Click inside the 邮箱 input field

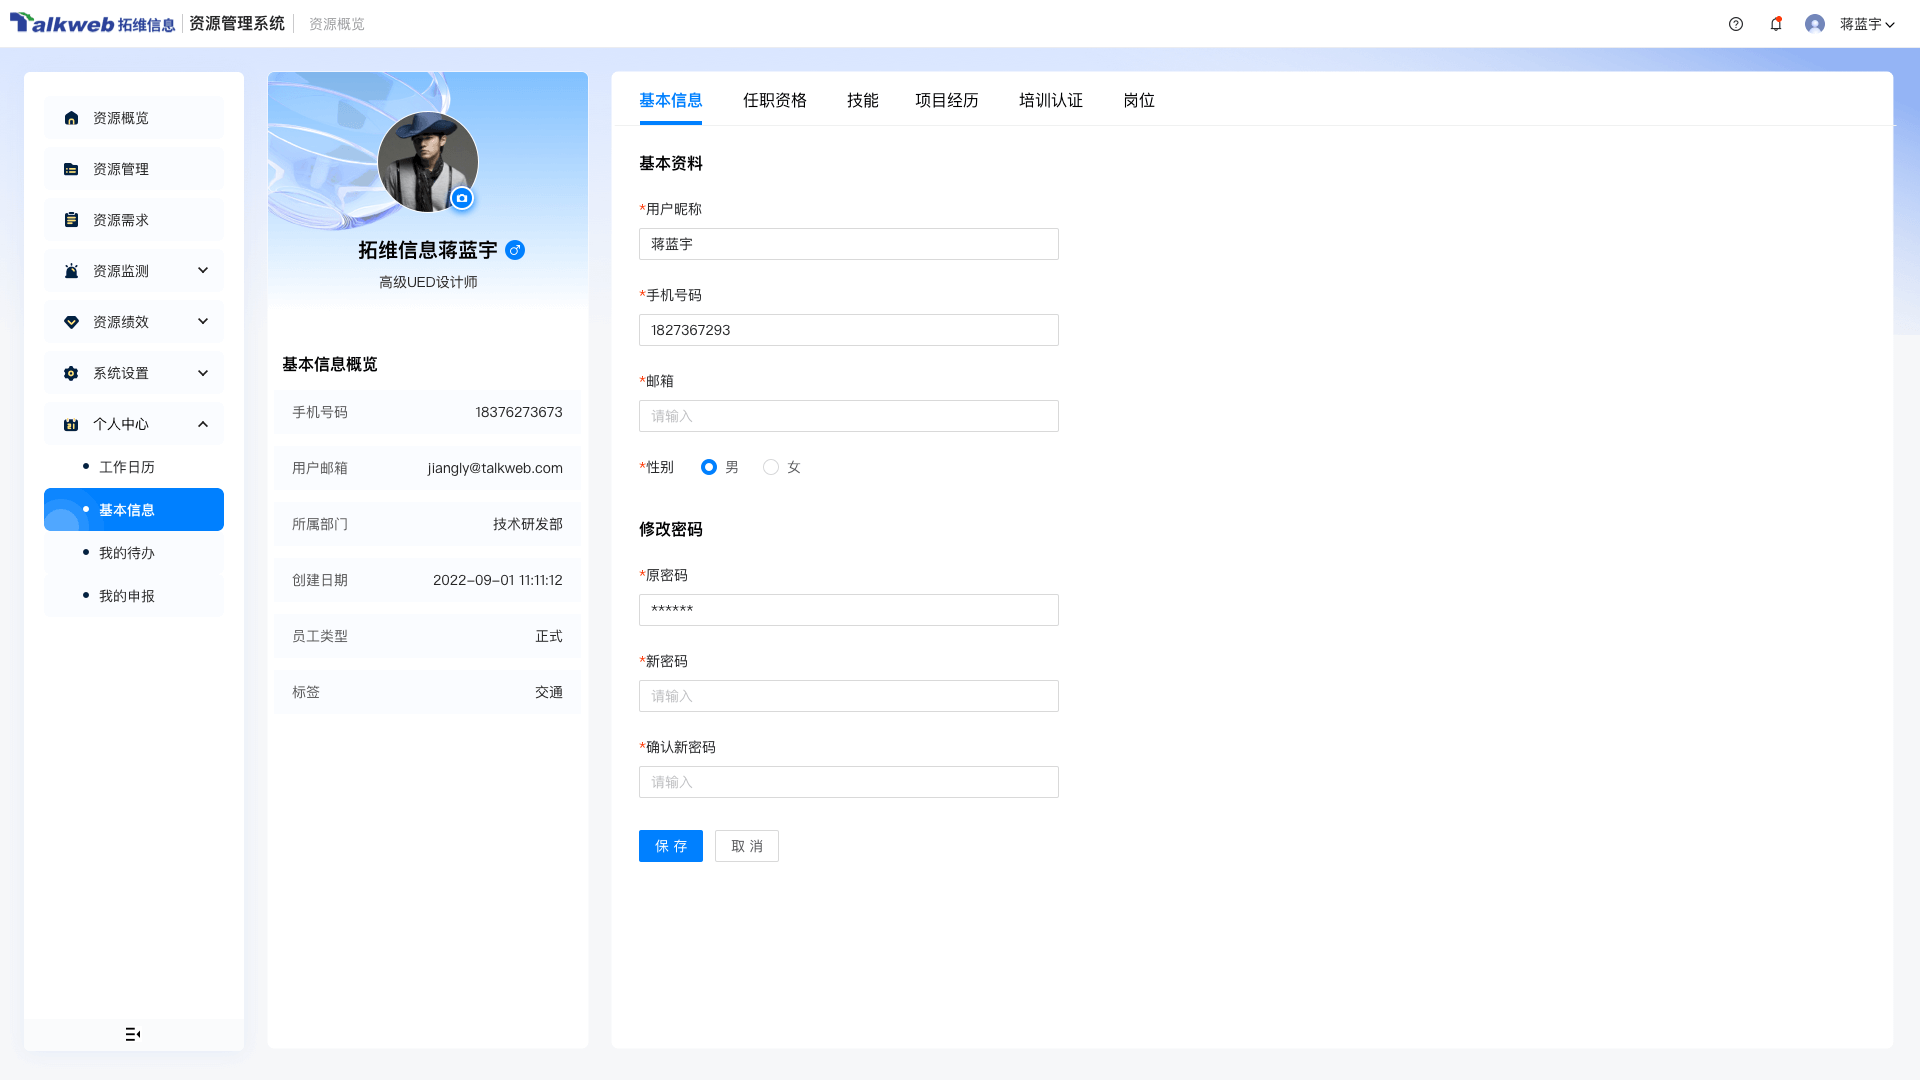(x=848, y=416)
